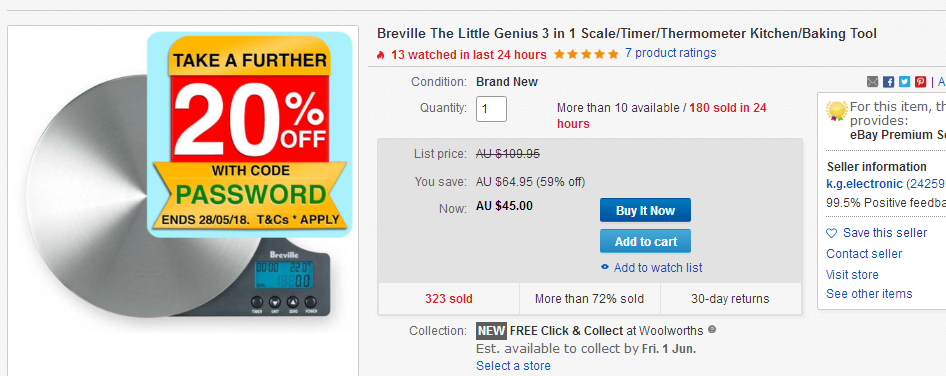Click the heart icon to save seller
946x376 pixels.
(x=831, y=233)
